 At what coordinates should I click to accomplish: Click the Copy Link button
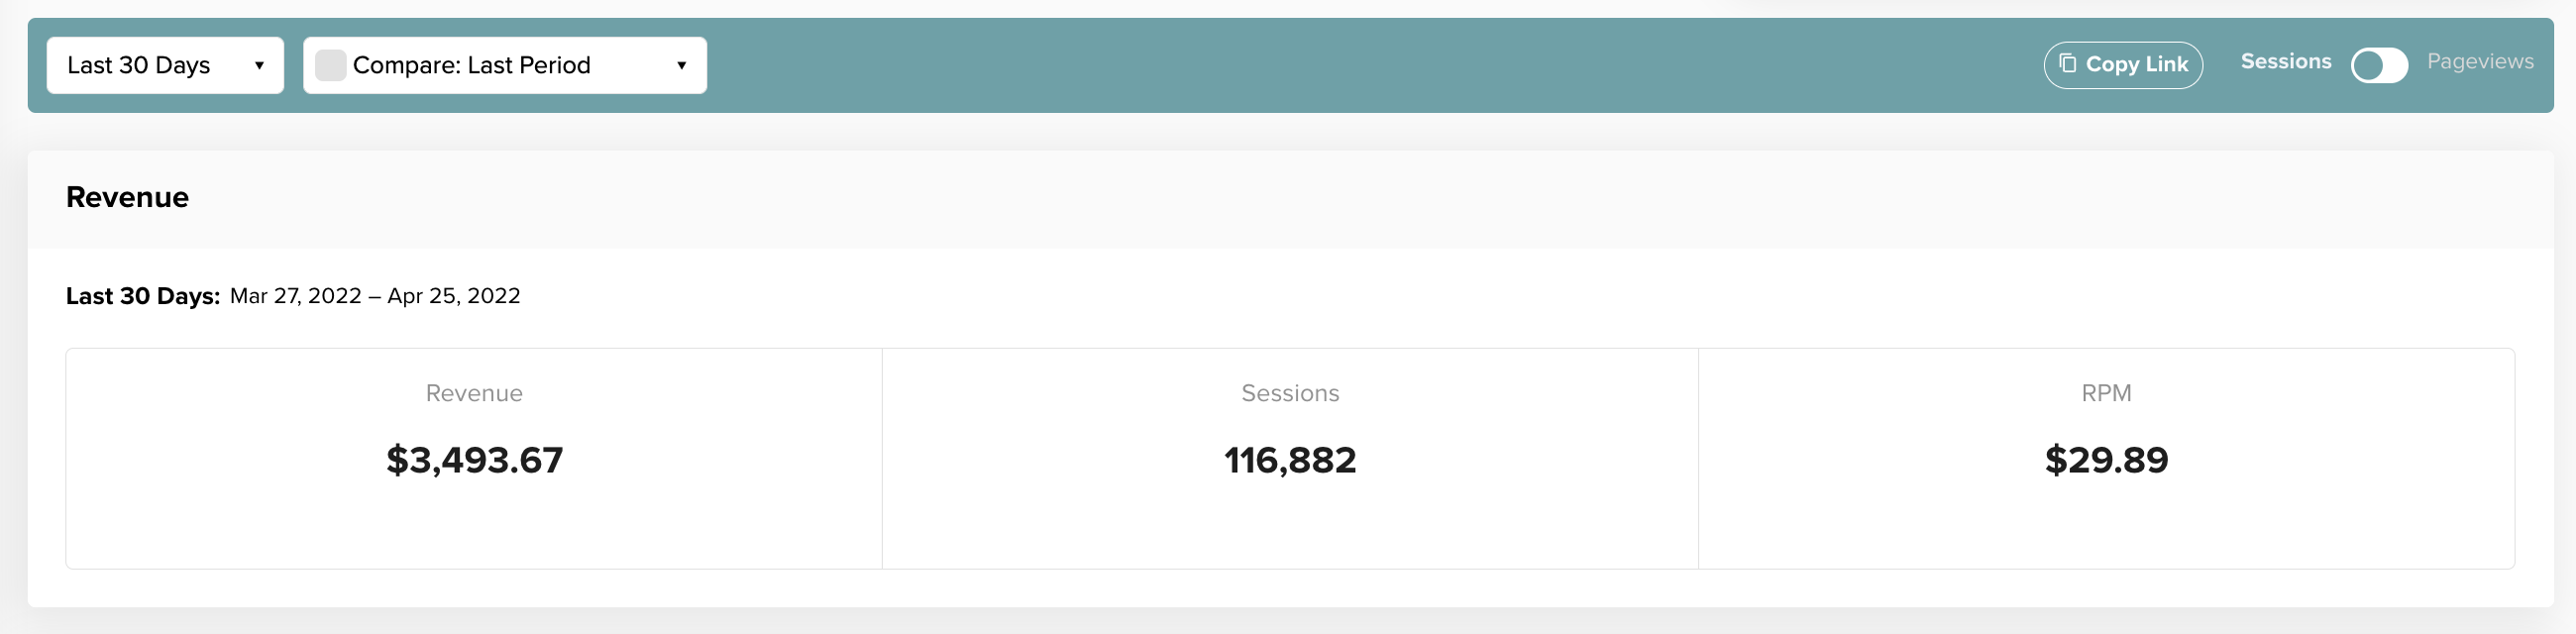click(x=2122, y=65)
